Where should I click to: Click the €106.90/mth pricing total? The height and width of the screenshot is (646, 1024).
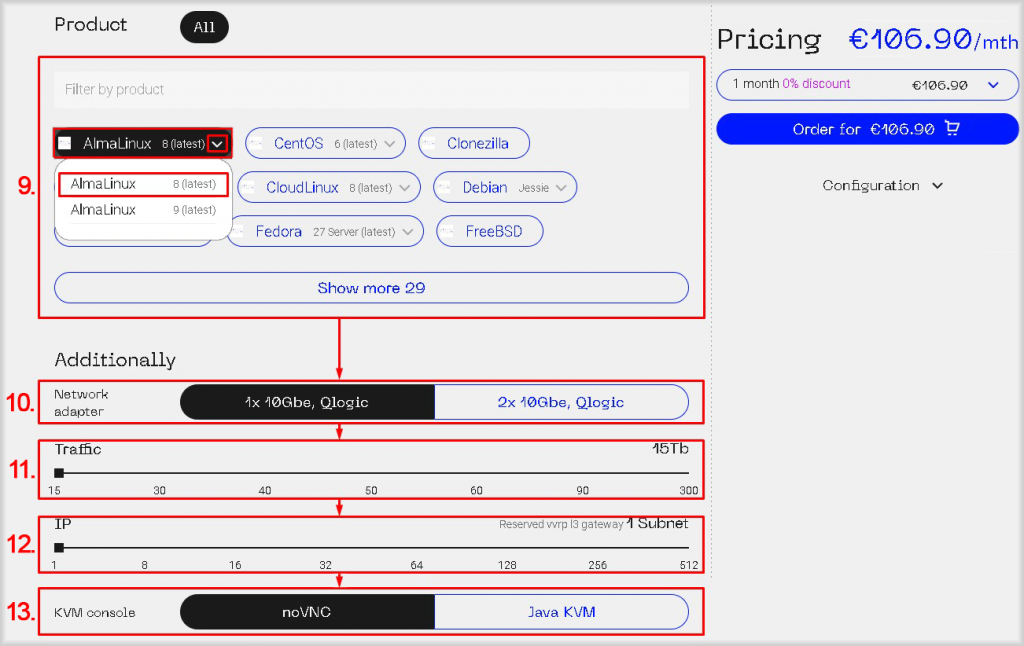point(933,40)
